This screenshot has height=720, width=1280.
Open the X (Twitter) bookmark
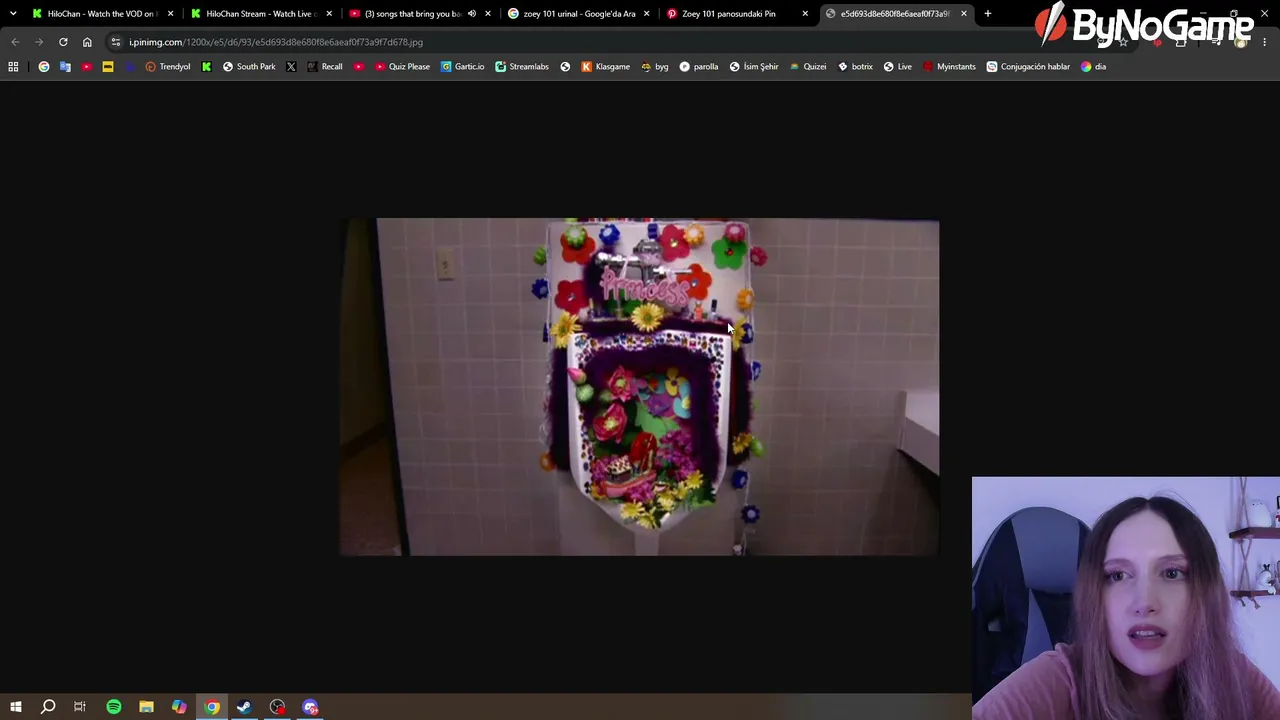click(x=291, y=67)
